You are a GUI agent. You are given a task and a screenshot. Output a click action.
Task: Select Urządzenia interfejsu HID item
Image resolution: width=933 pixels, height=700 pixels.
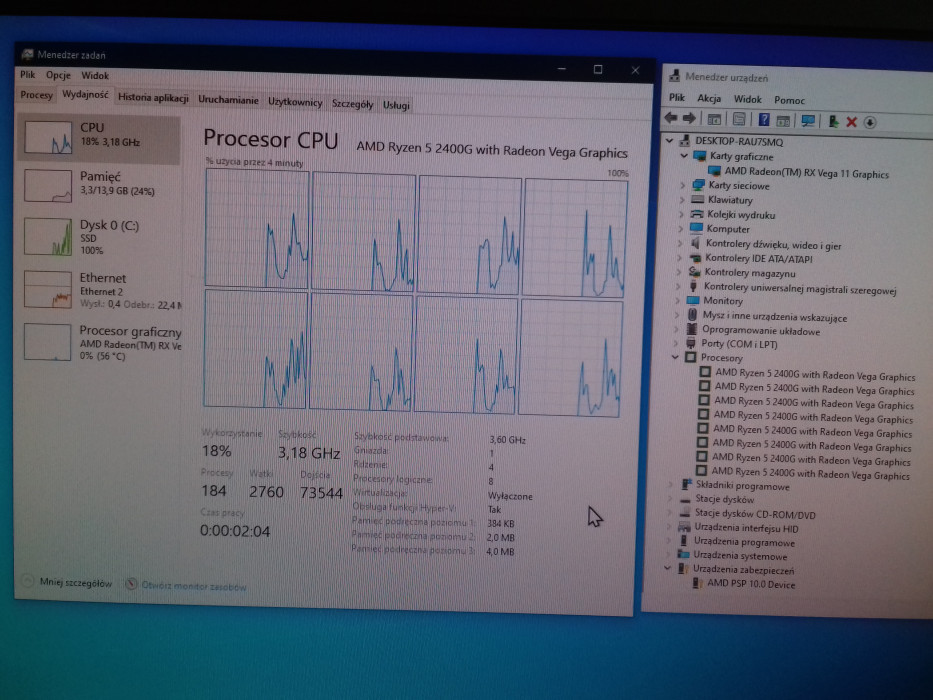746,528
